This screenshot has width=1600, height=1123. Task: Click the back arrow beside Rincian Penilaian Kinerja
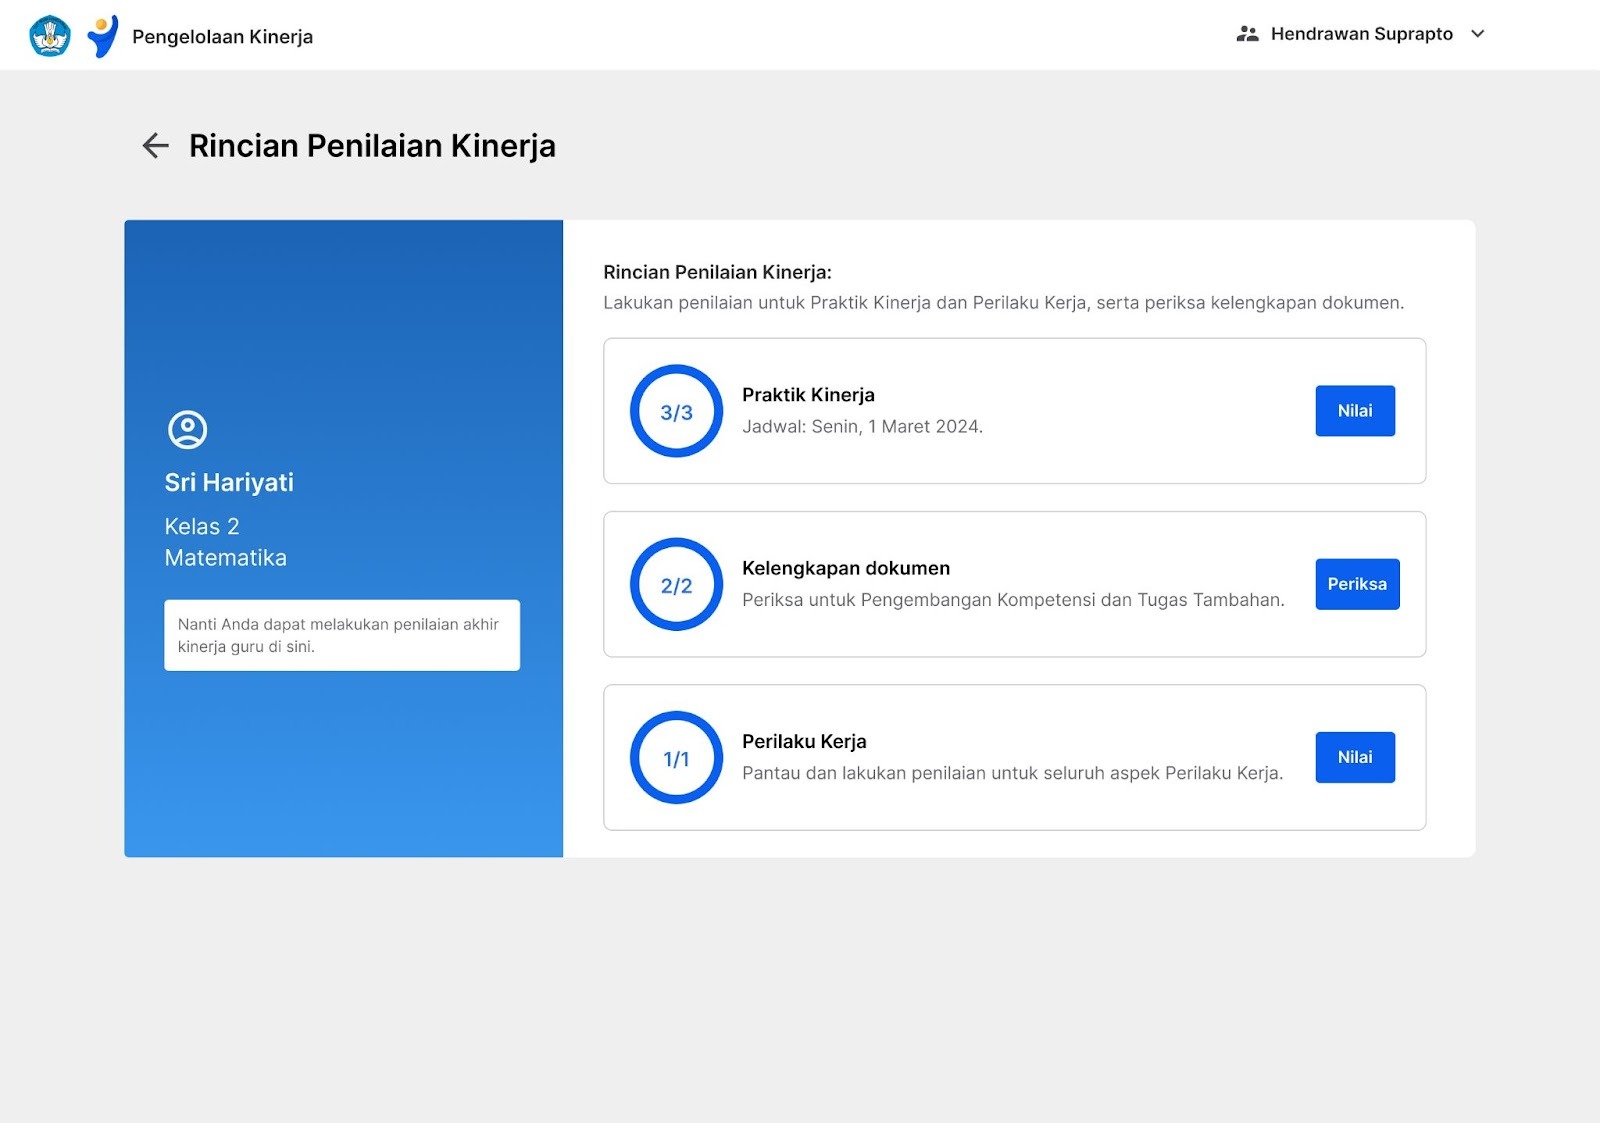(155, 146)
